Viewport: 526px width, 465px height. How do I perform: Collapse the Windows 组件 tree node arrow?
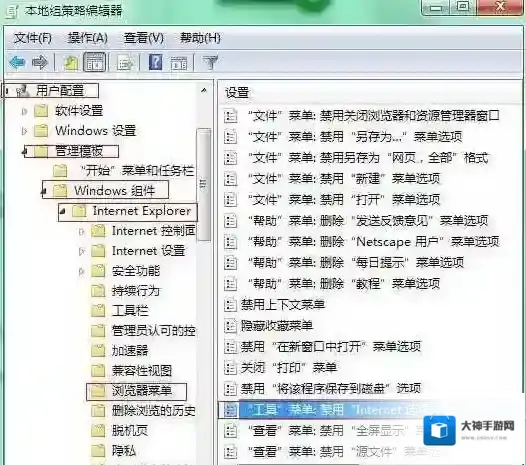point(44,192)
